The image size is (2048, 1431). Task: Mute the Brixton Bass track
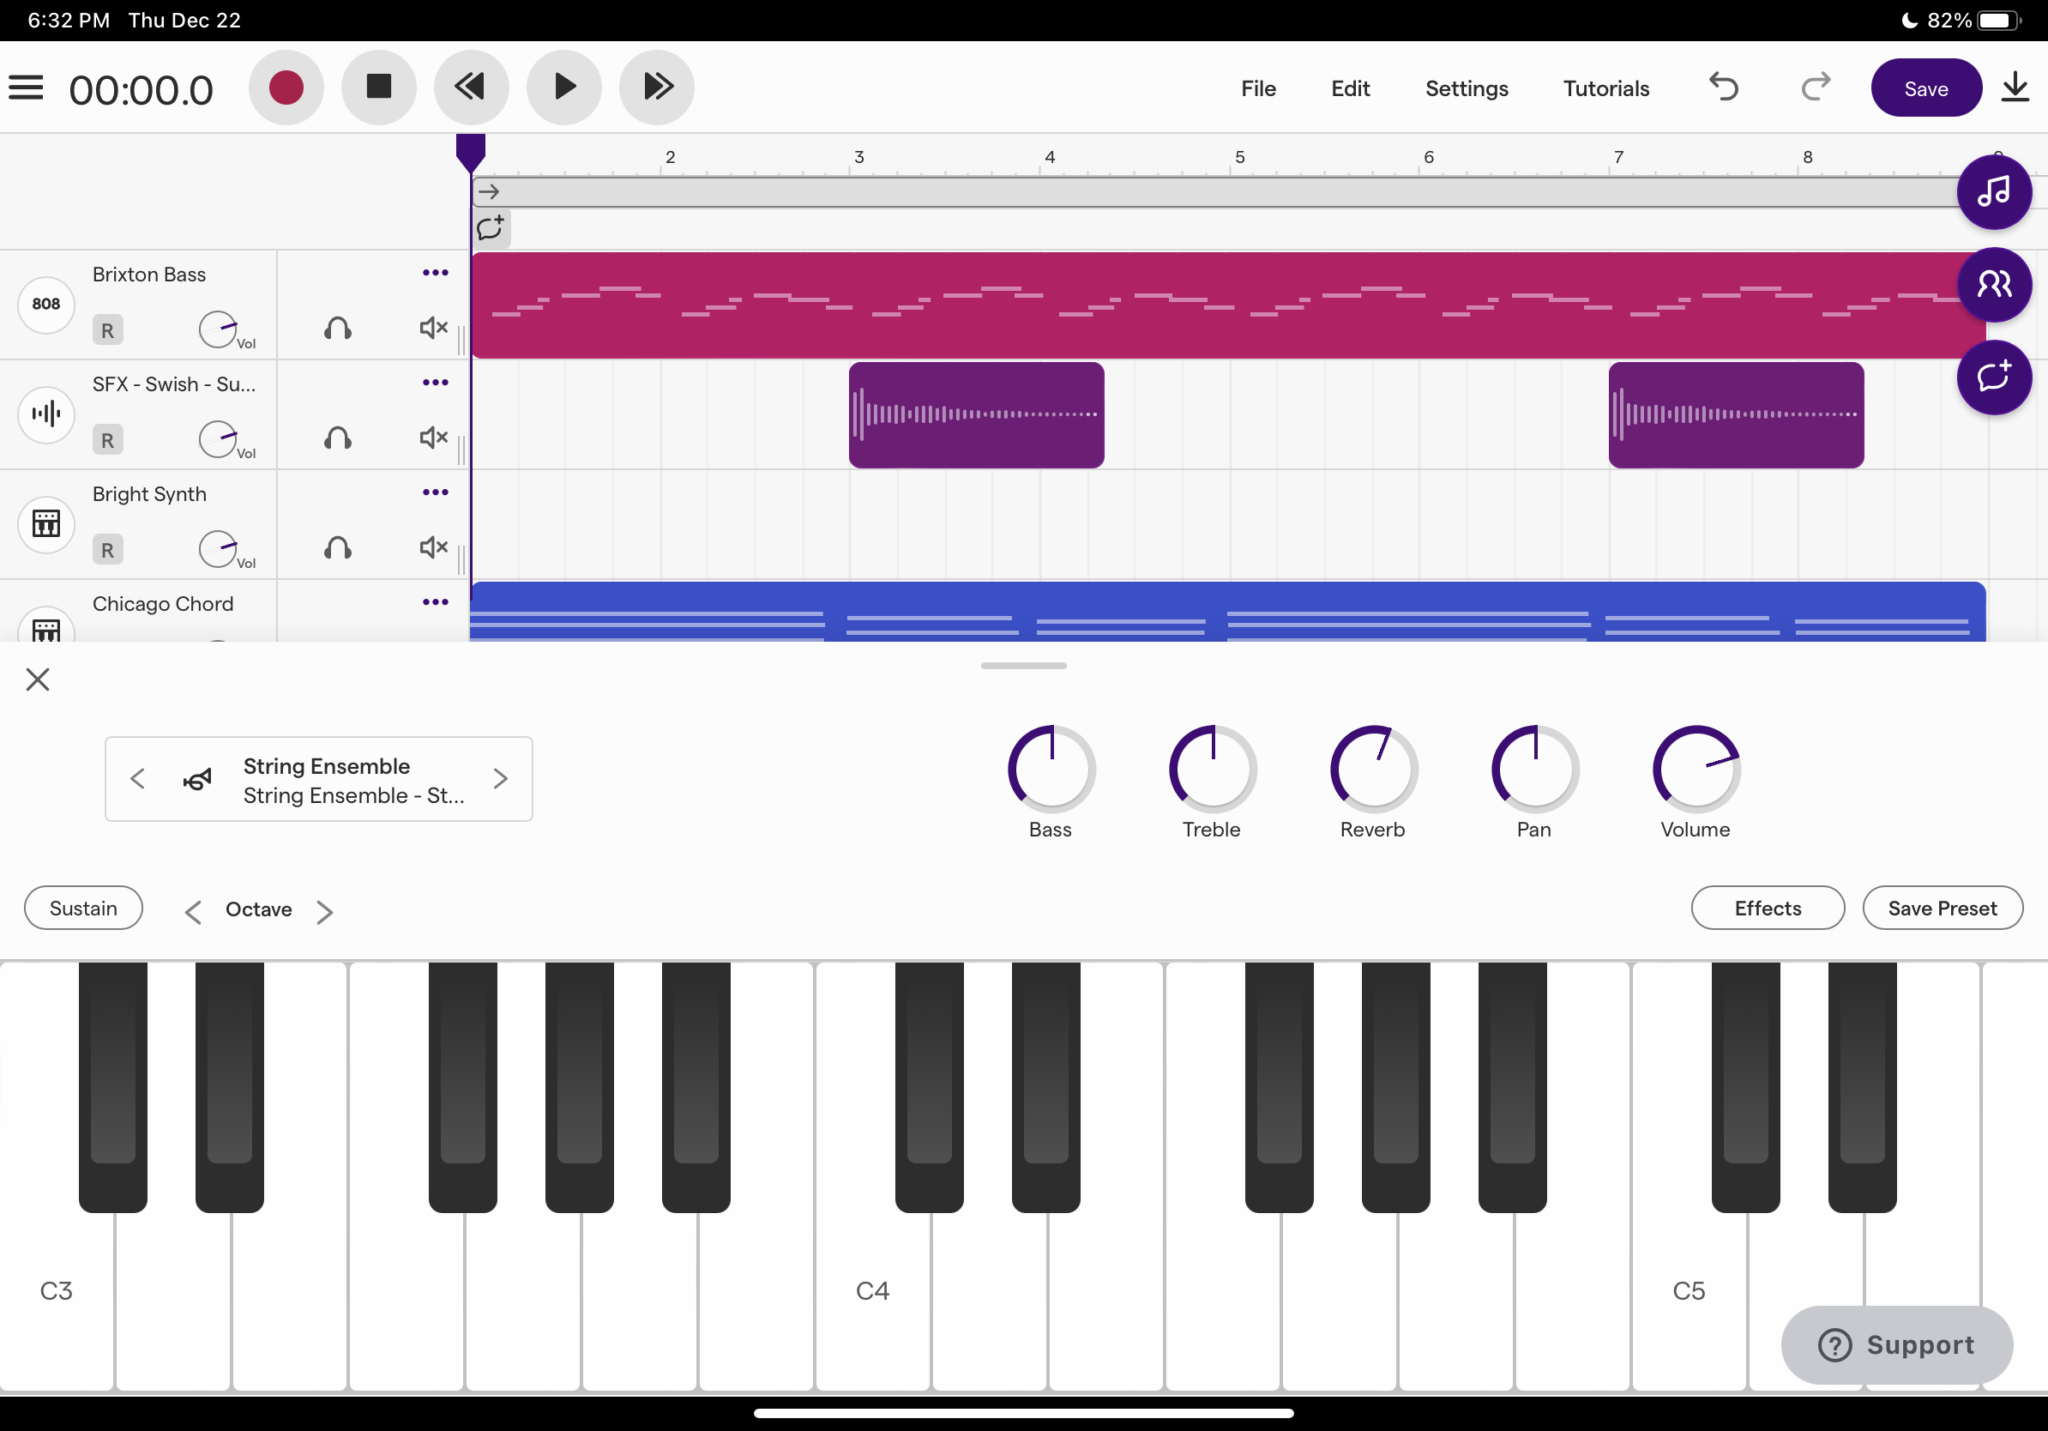[x=430, y=327]
